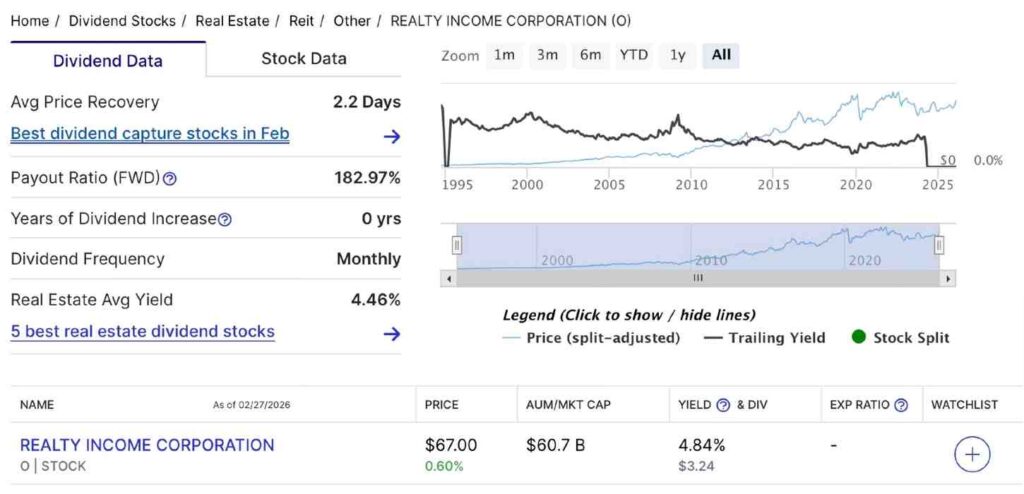
Task: Hide the Trailing Yield line in legend
Action: click(765, 338)
